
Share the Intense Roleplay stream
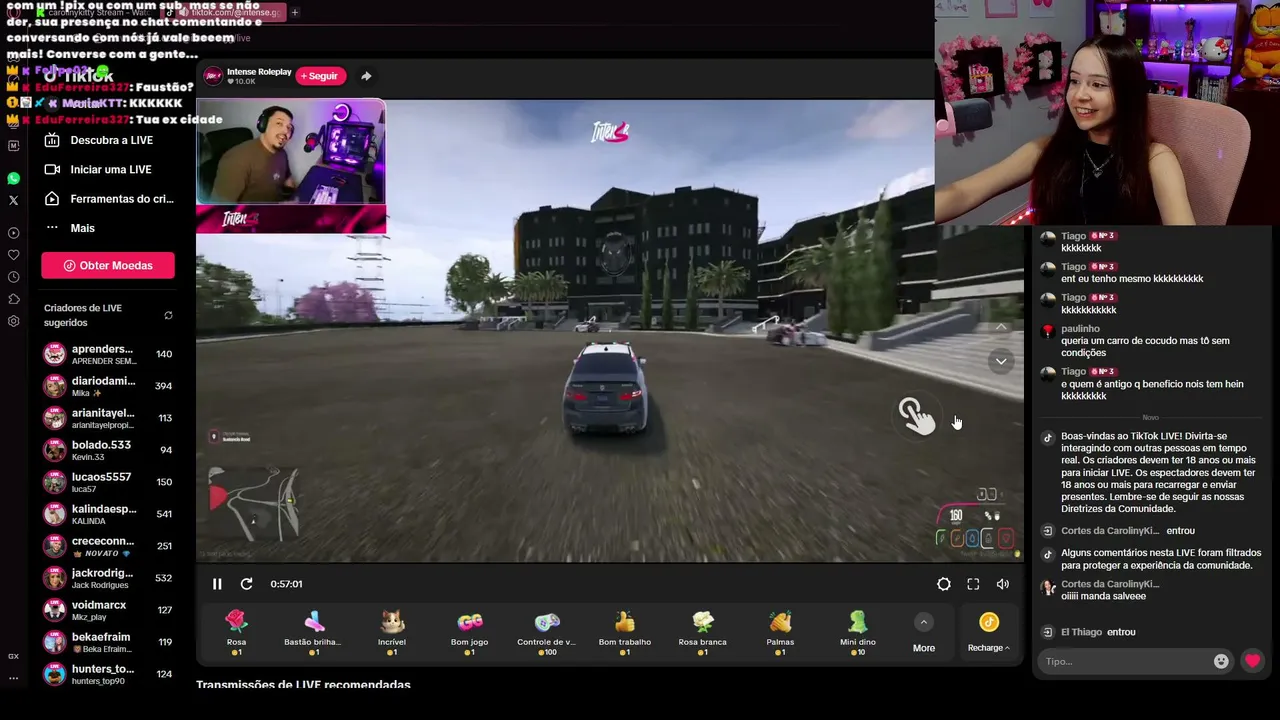click(366, 76)
